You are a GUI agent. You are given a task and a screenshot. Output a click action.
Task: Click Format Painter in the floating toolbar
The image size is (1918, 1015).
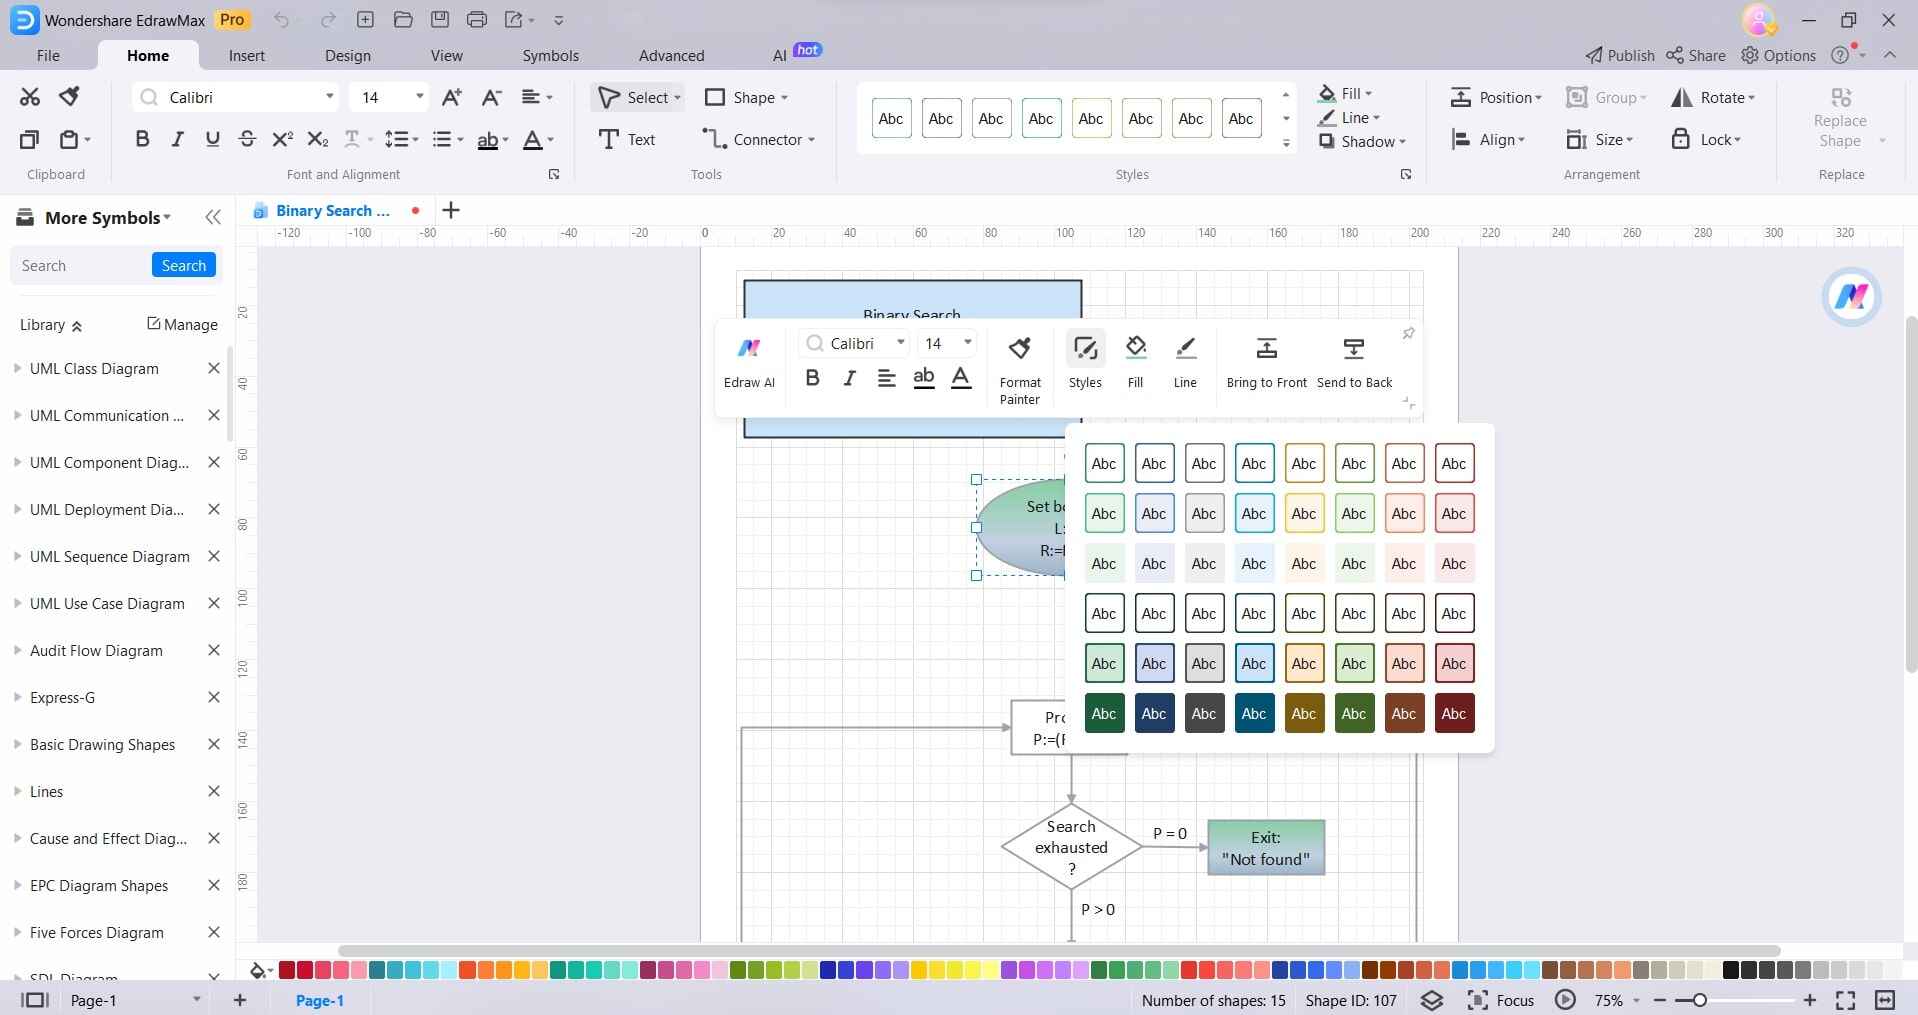1020,370
